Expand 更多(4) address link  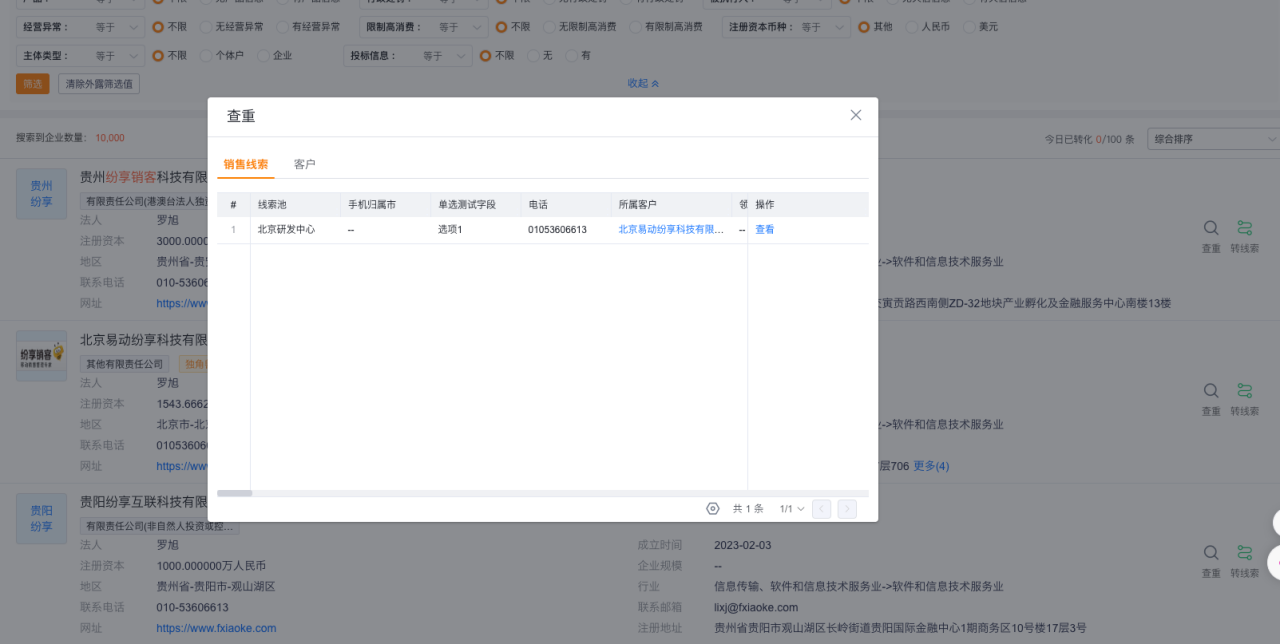931,466
